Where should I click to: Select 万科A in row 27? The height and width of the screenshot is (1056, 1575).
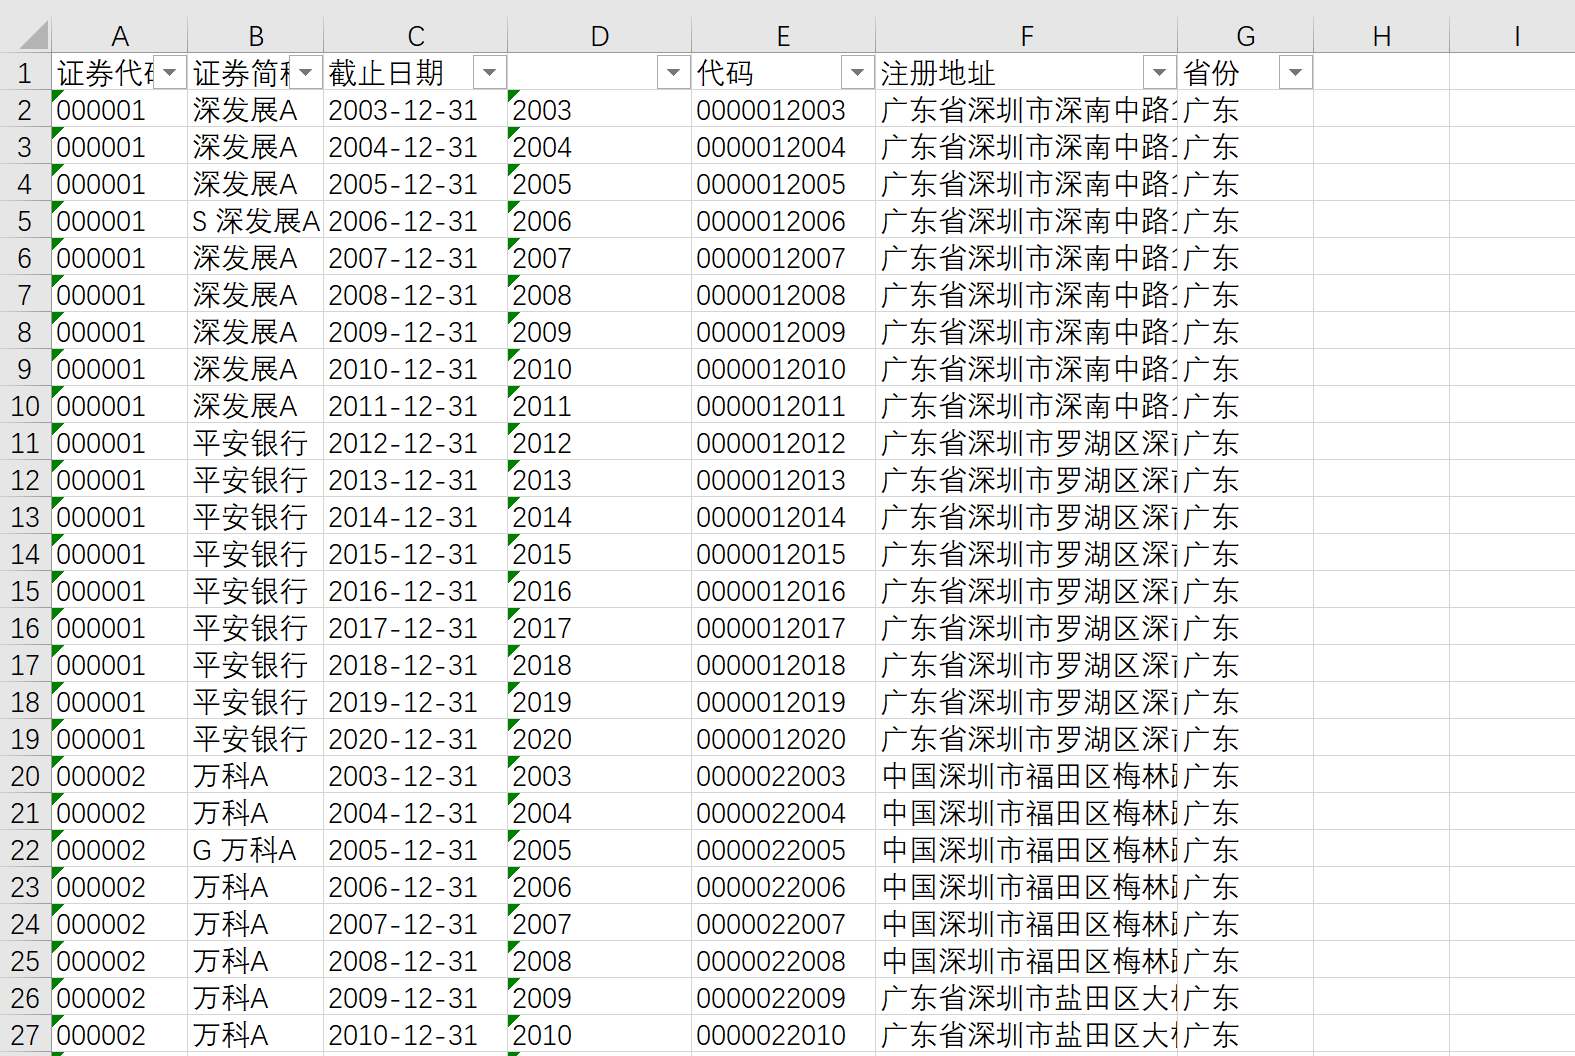click(256, 1035)
